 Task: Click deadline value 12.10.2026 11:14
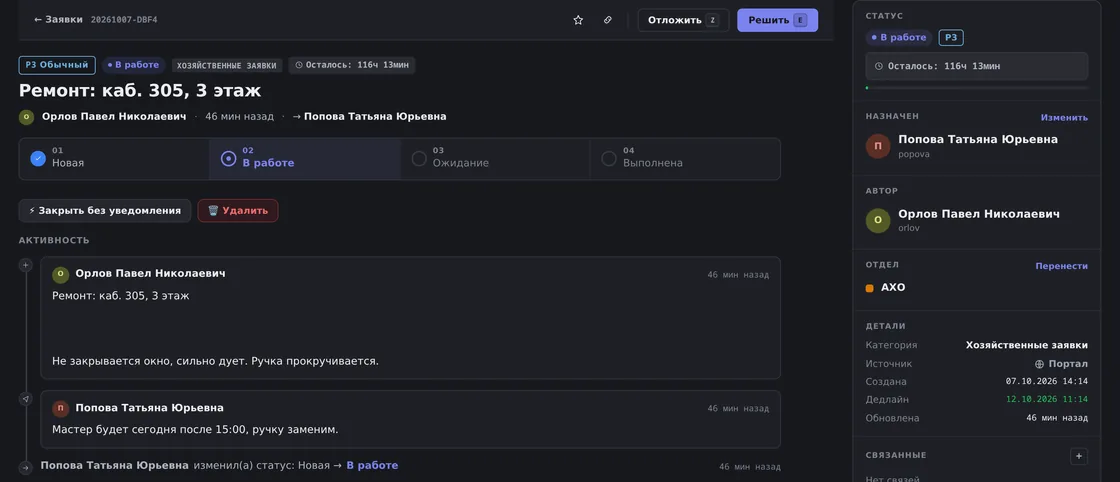tap(1046, 400)
